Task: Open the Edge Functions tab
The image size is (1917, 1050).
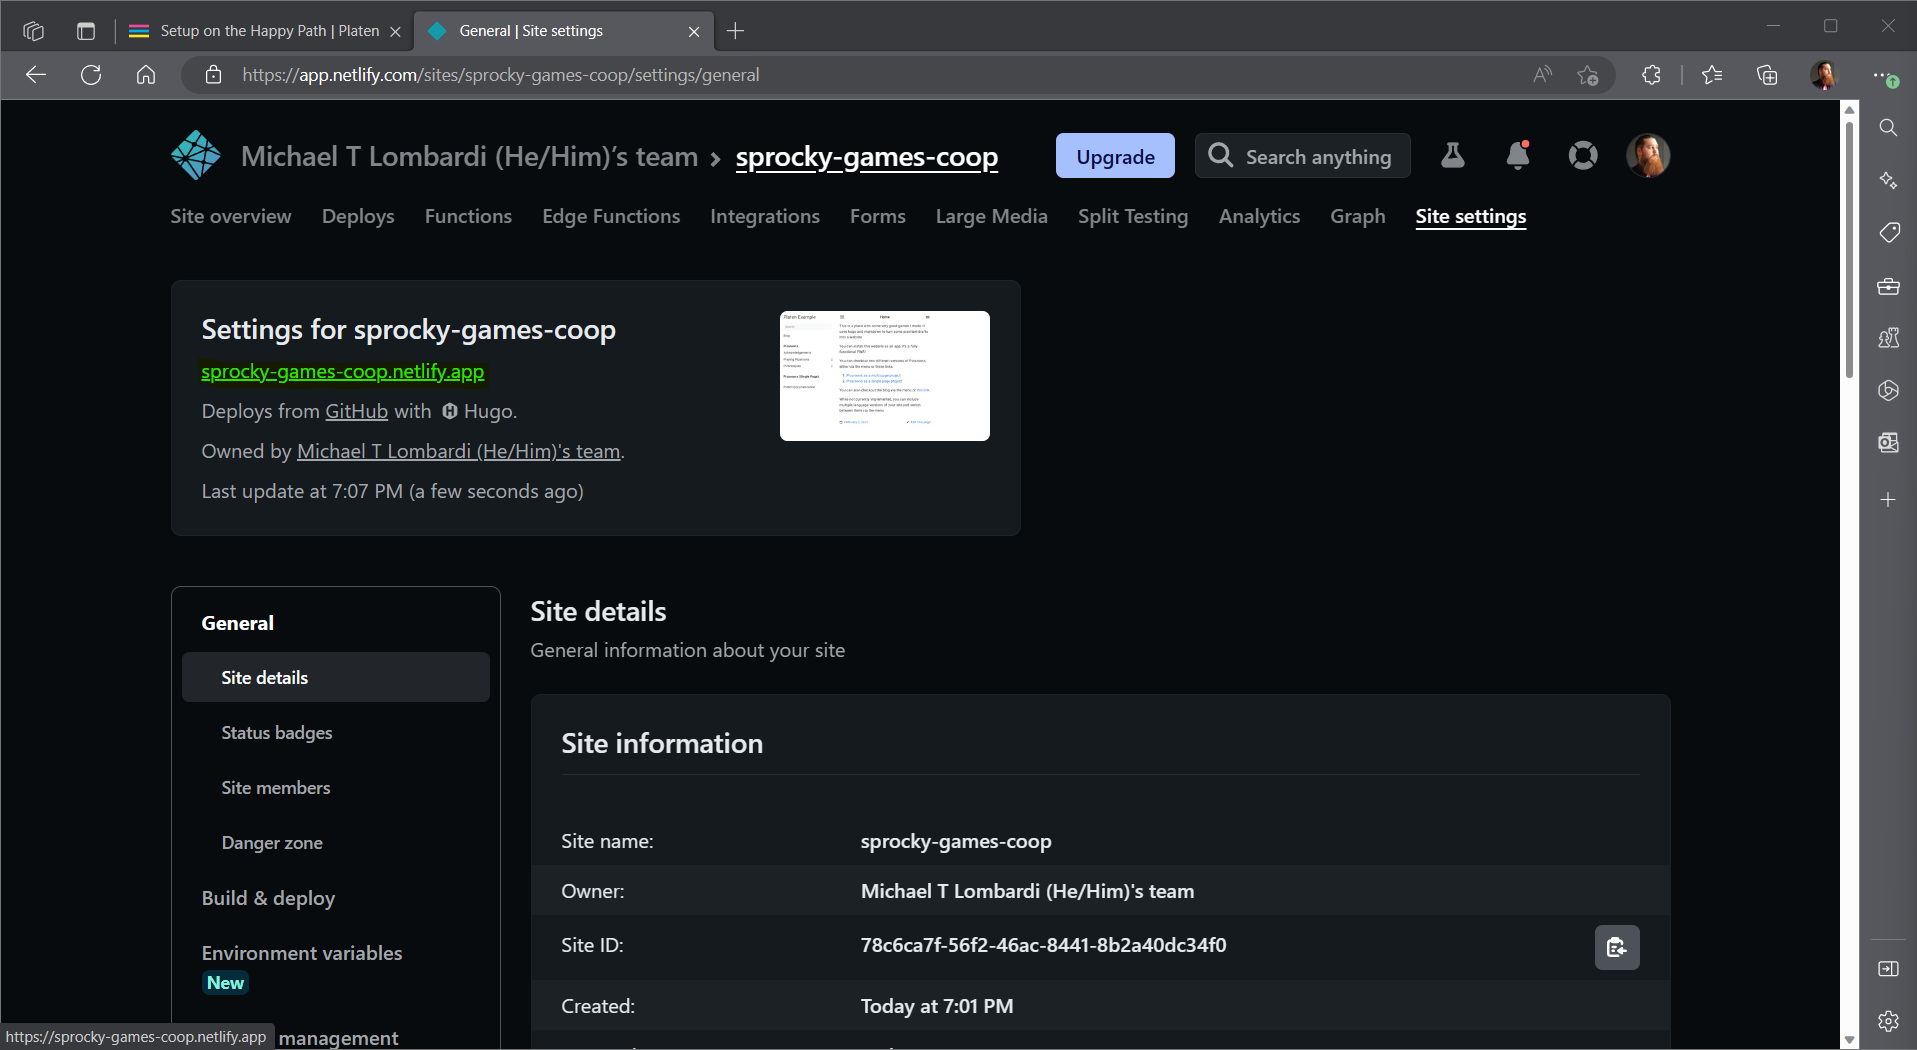Action: click(610, 216)
